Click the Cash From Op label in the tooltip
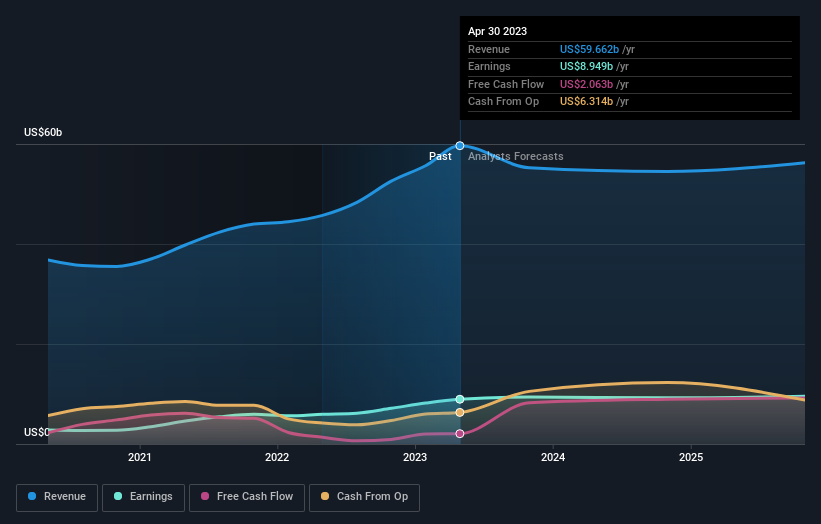Viewport: 821px width, 524px height. click(504, 102)
